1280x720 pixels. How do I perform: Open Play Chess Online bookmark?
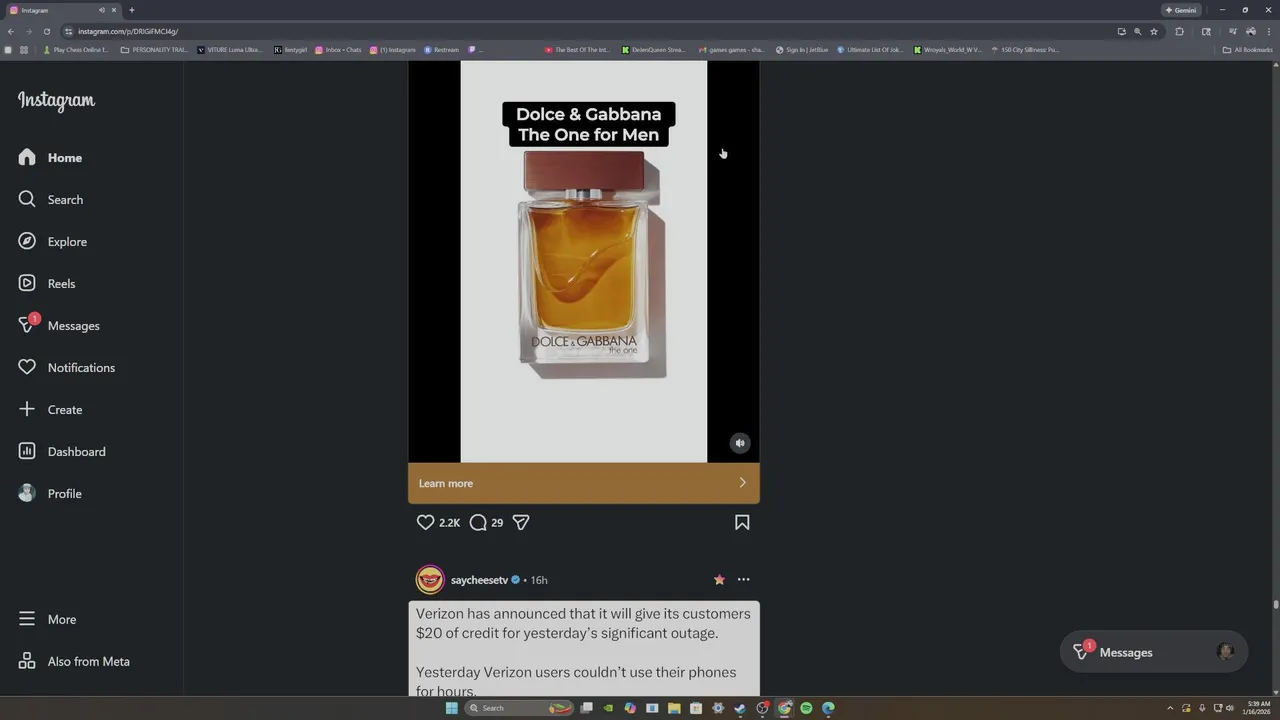click(x=75, y=49)
